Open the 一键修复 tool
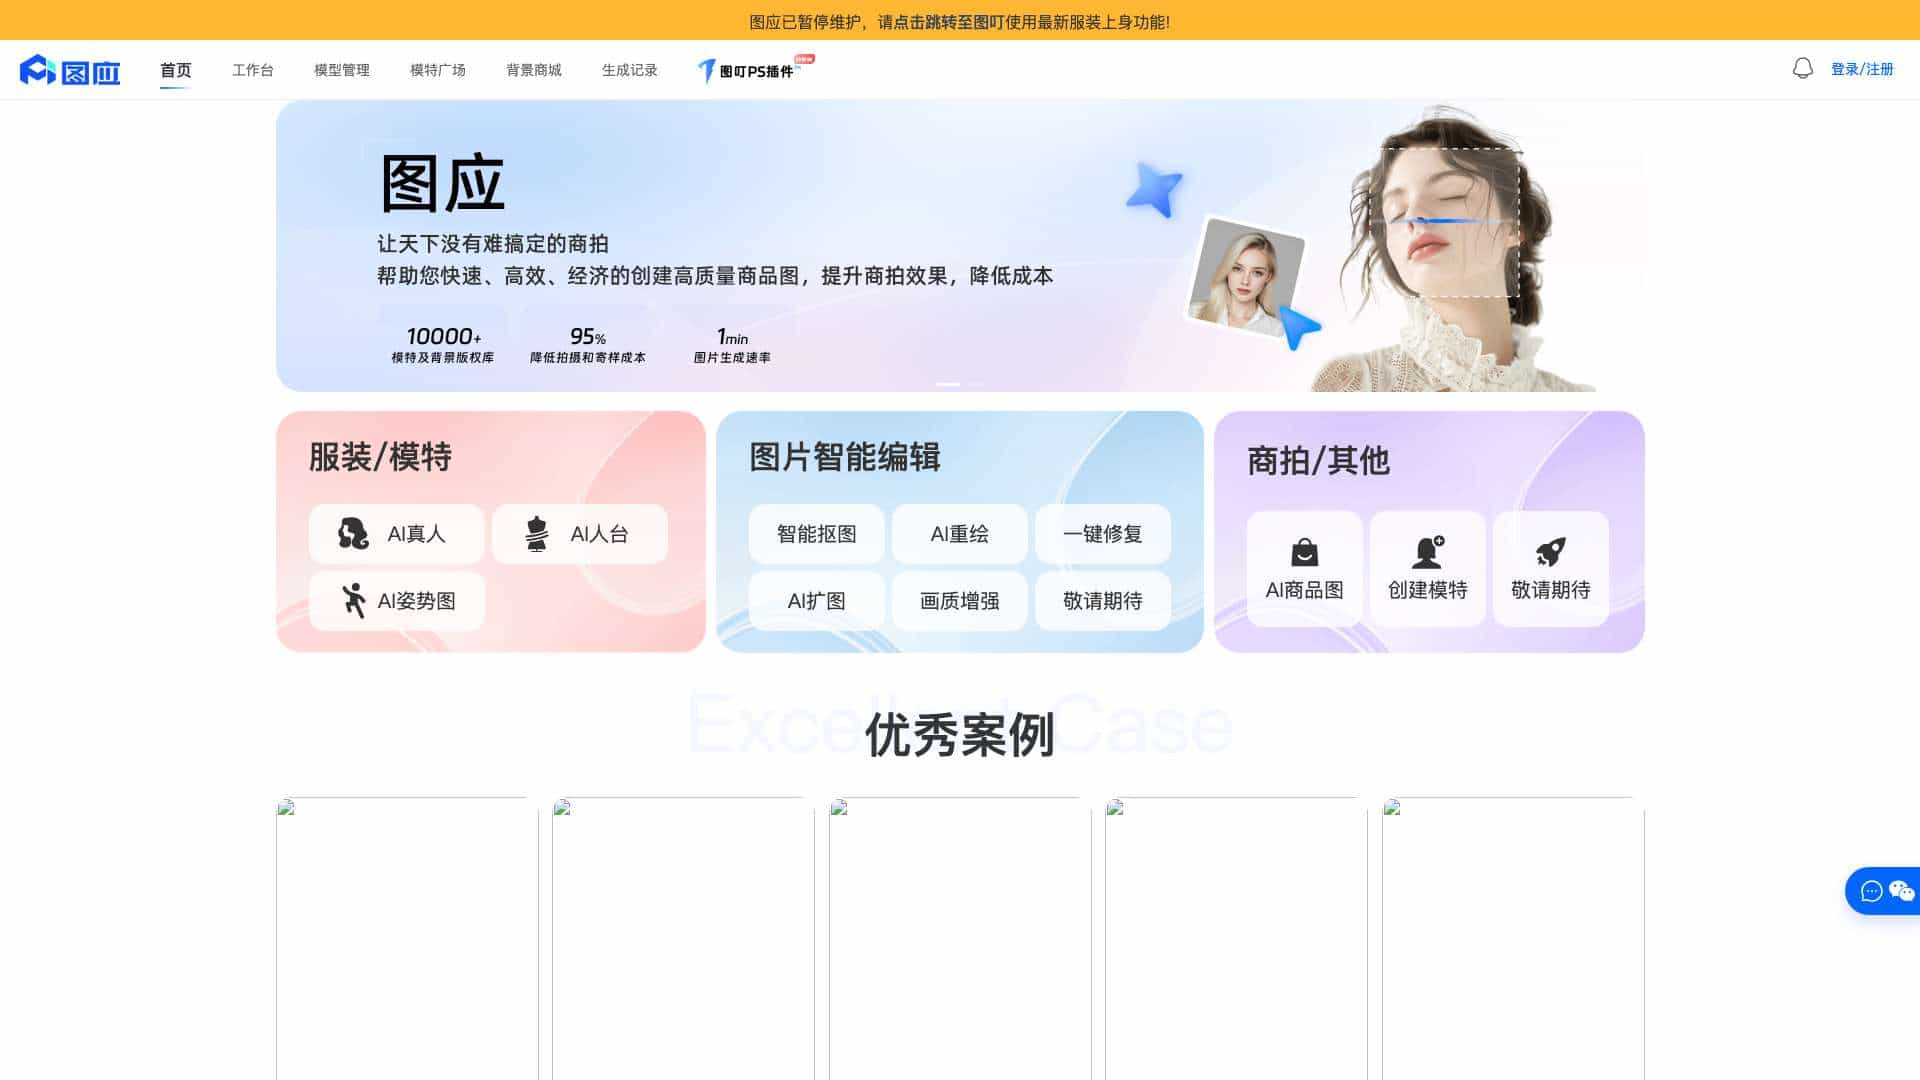 click(1102, 534)
